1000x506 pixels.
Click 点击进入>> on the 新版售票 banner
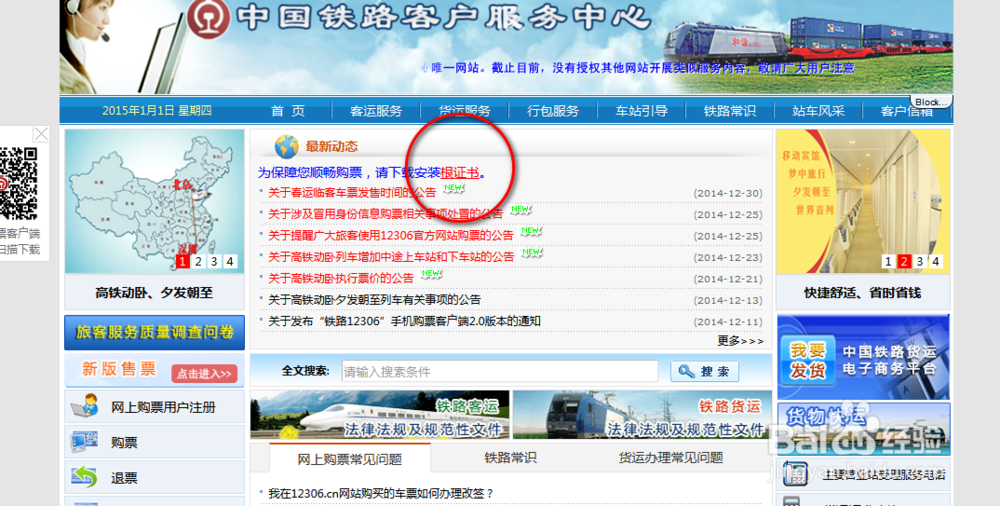tap(204, 374)
